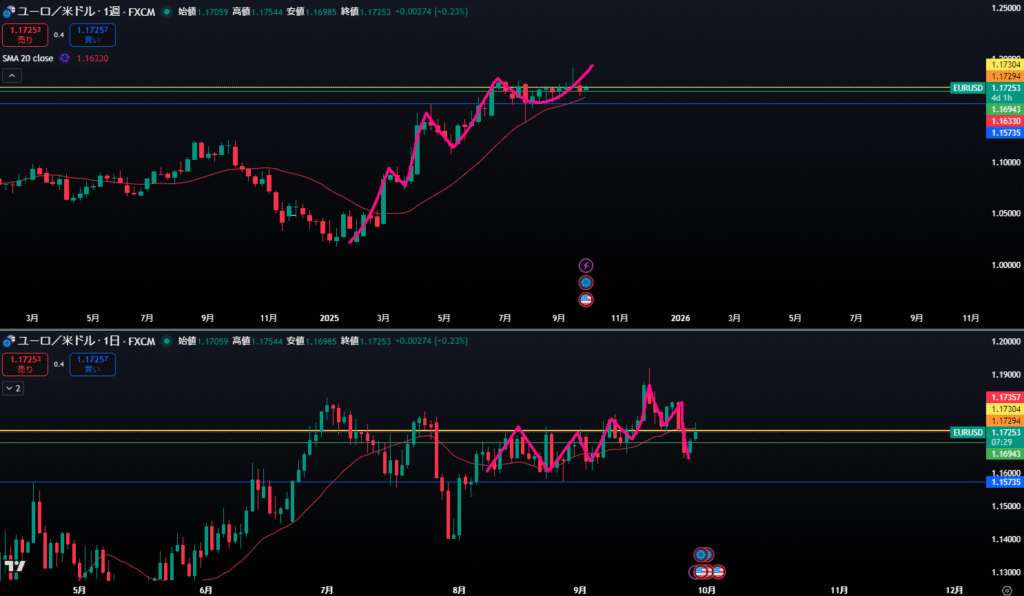Click the EU flag event marker in daily chart
Screen dimensions: 1024x596
(x=702, y=554)
